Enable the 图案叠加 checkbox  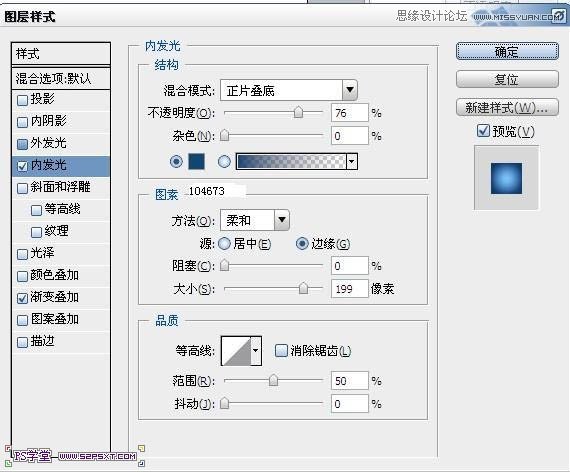(23, 320)
